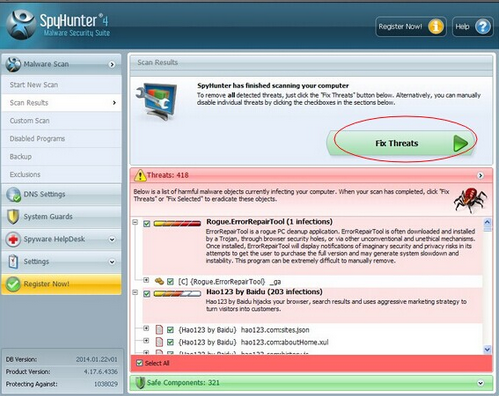
Task: Click the green arrow on Fix Threats
Action: coord(461,144)
